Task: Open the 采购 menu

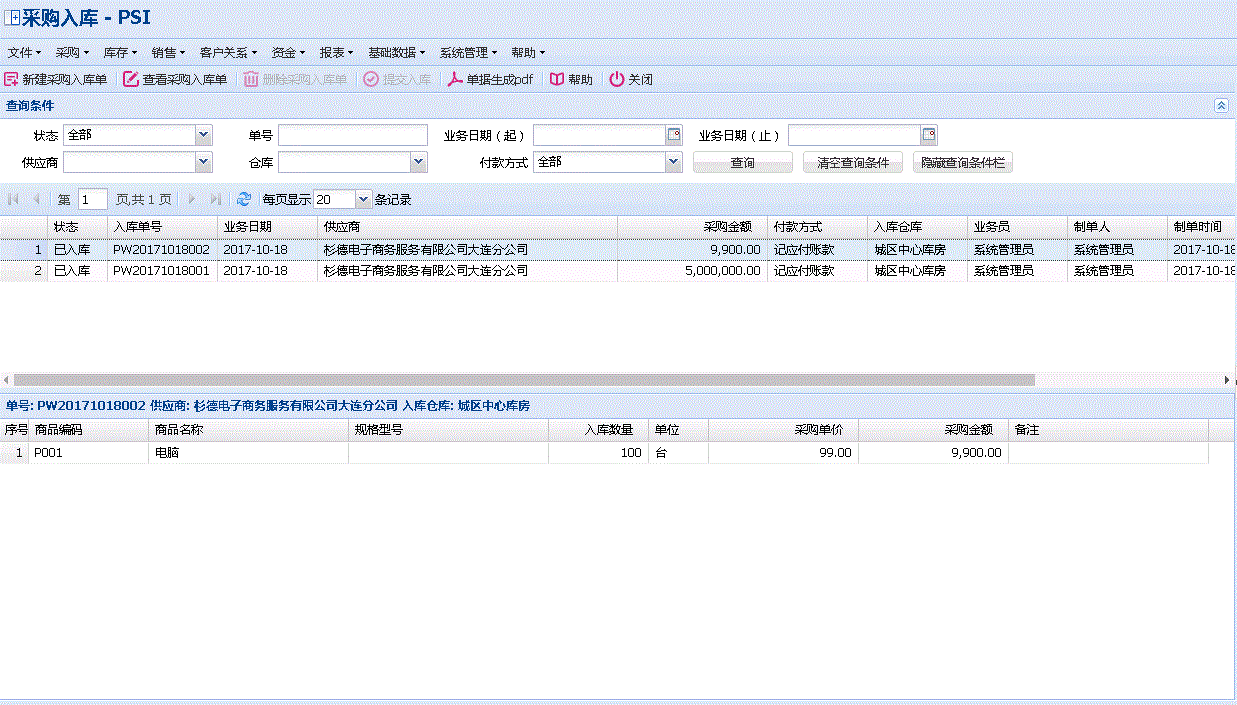Action: [x=72, y=52]
